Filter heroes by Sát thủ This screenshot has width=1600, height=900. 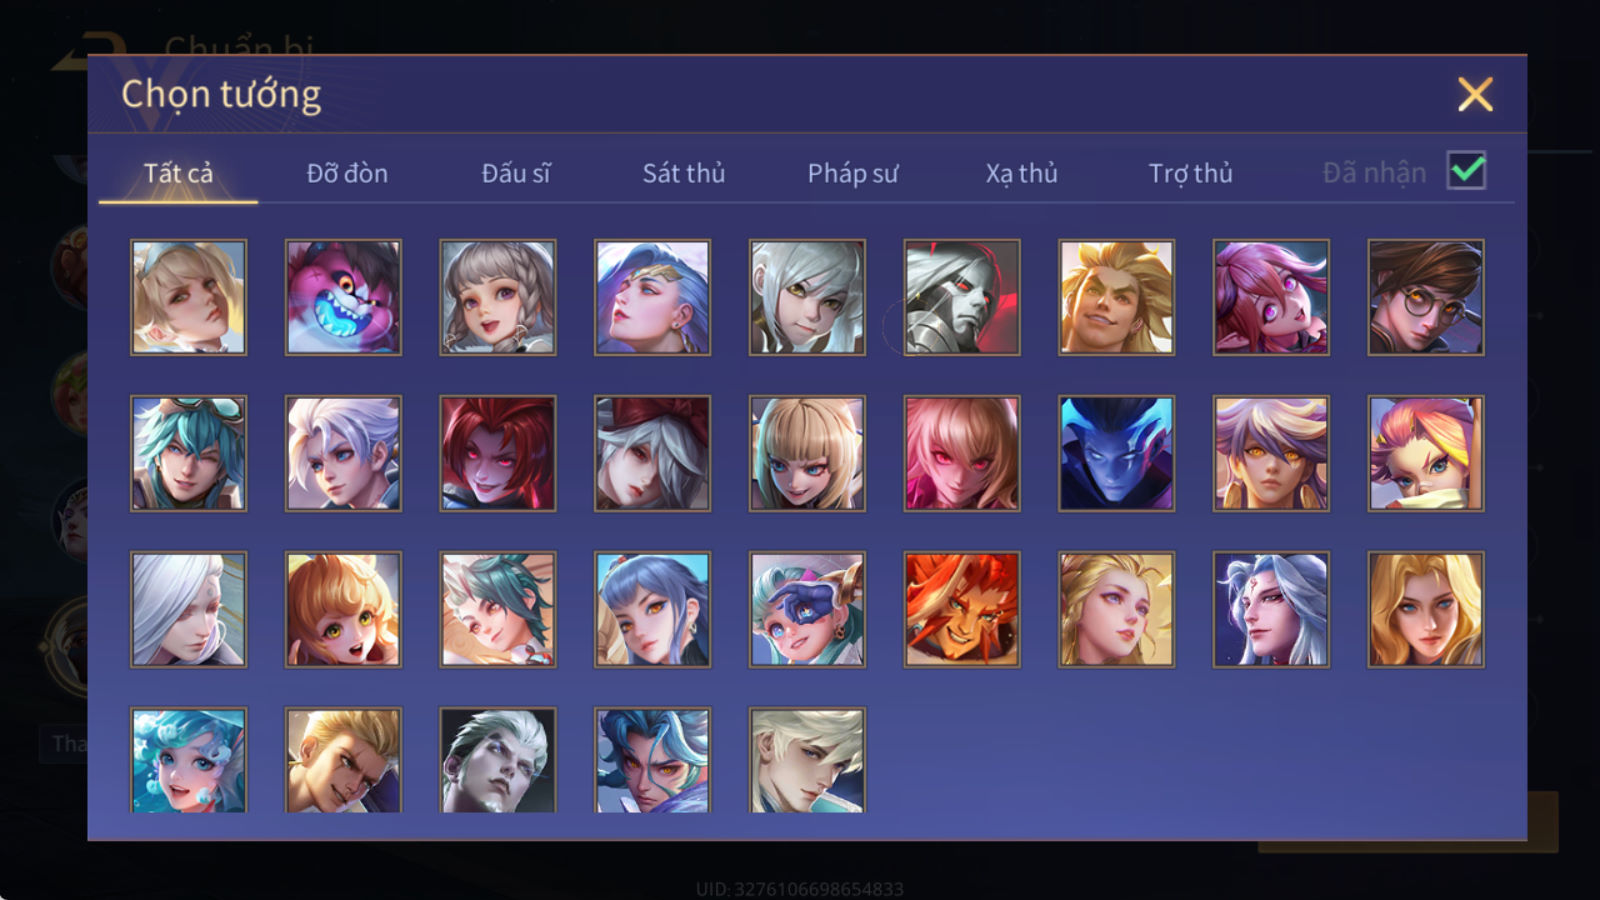tap(684, 173)
